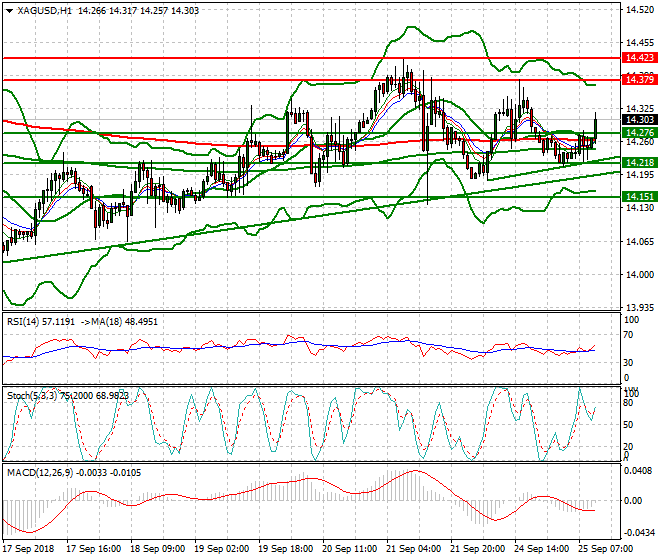Click the 19 Sep 18:00 time label
Viewport: 660px width, 560px height.
click(x=285, y=549)
